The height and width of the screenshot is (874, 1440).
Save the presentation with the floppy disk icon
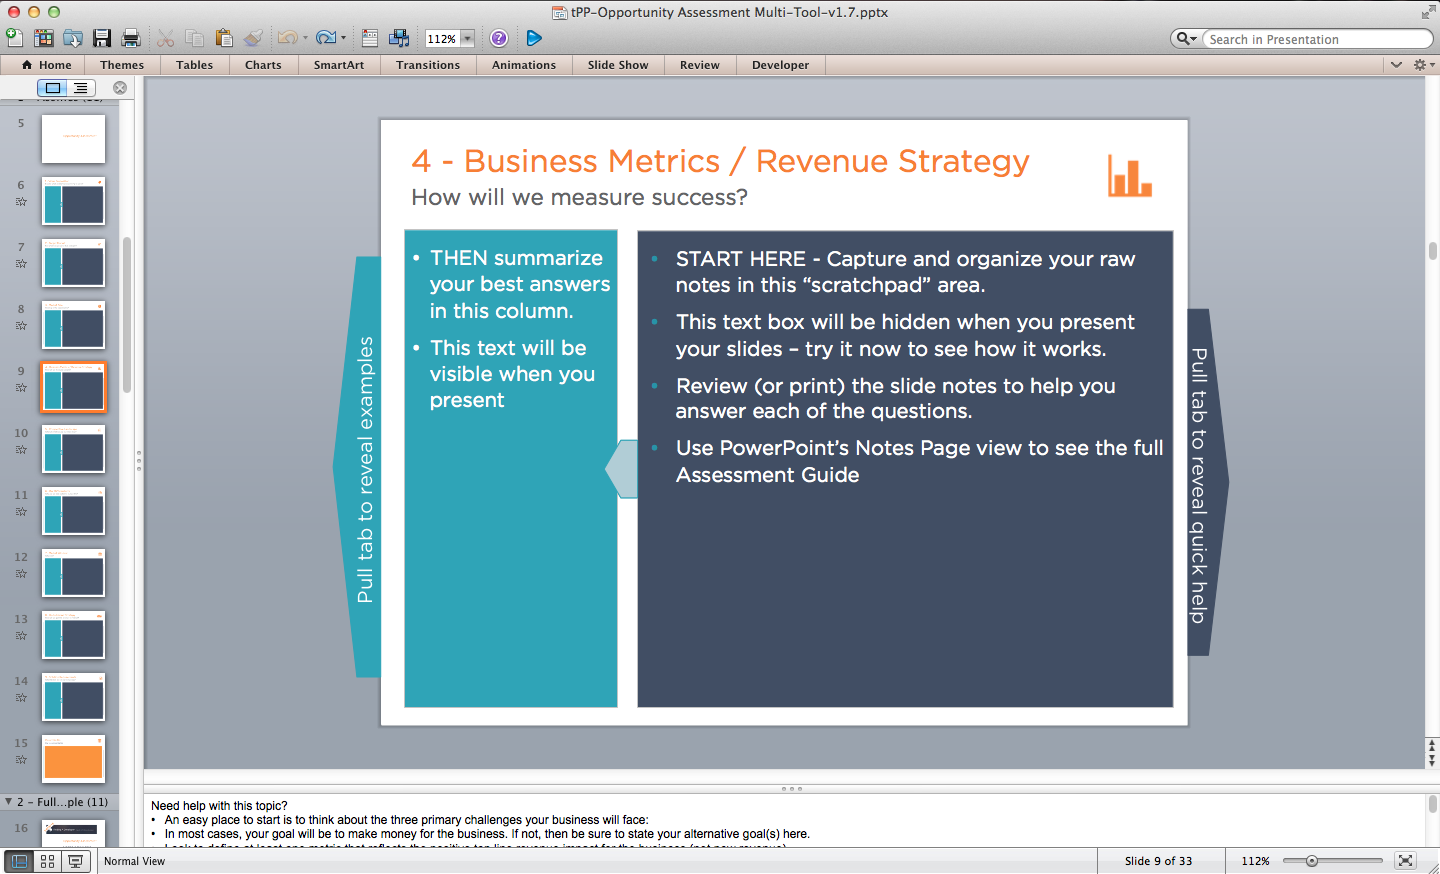[102, 38]
